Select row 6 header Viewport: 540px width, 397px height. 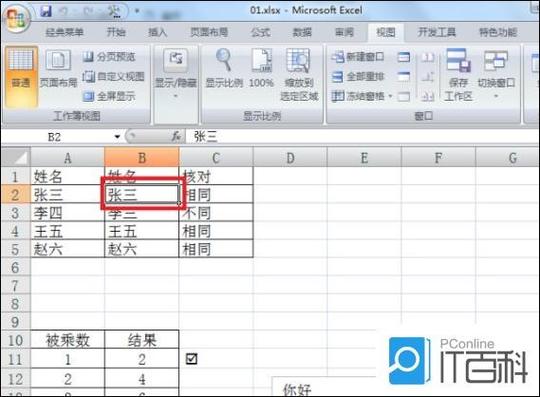pyautogui.click(x=16, y=267)
